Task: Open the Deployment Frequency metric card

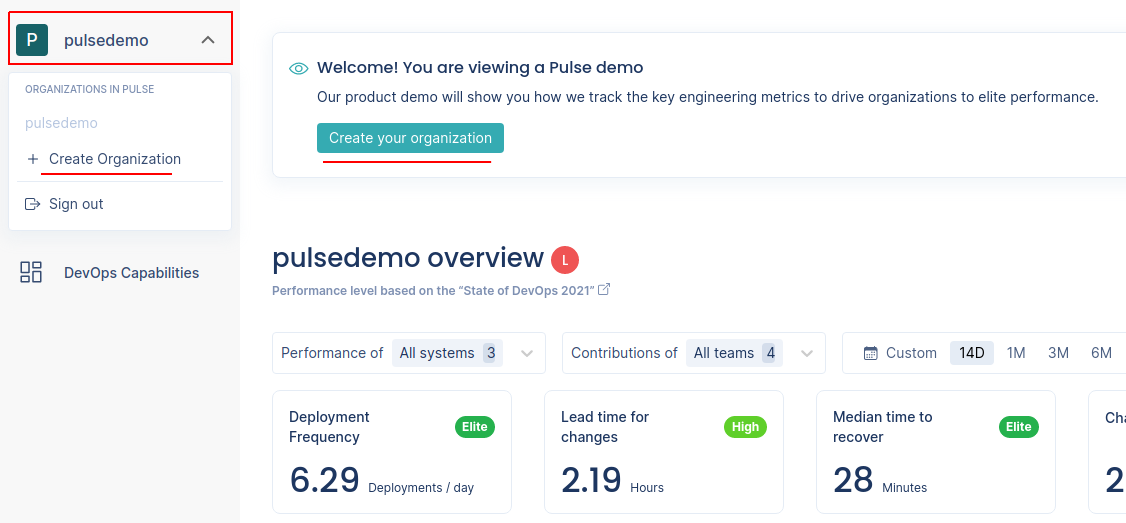Action: coord(392,452)
